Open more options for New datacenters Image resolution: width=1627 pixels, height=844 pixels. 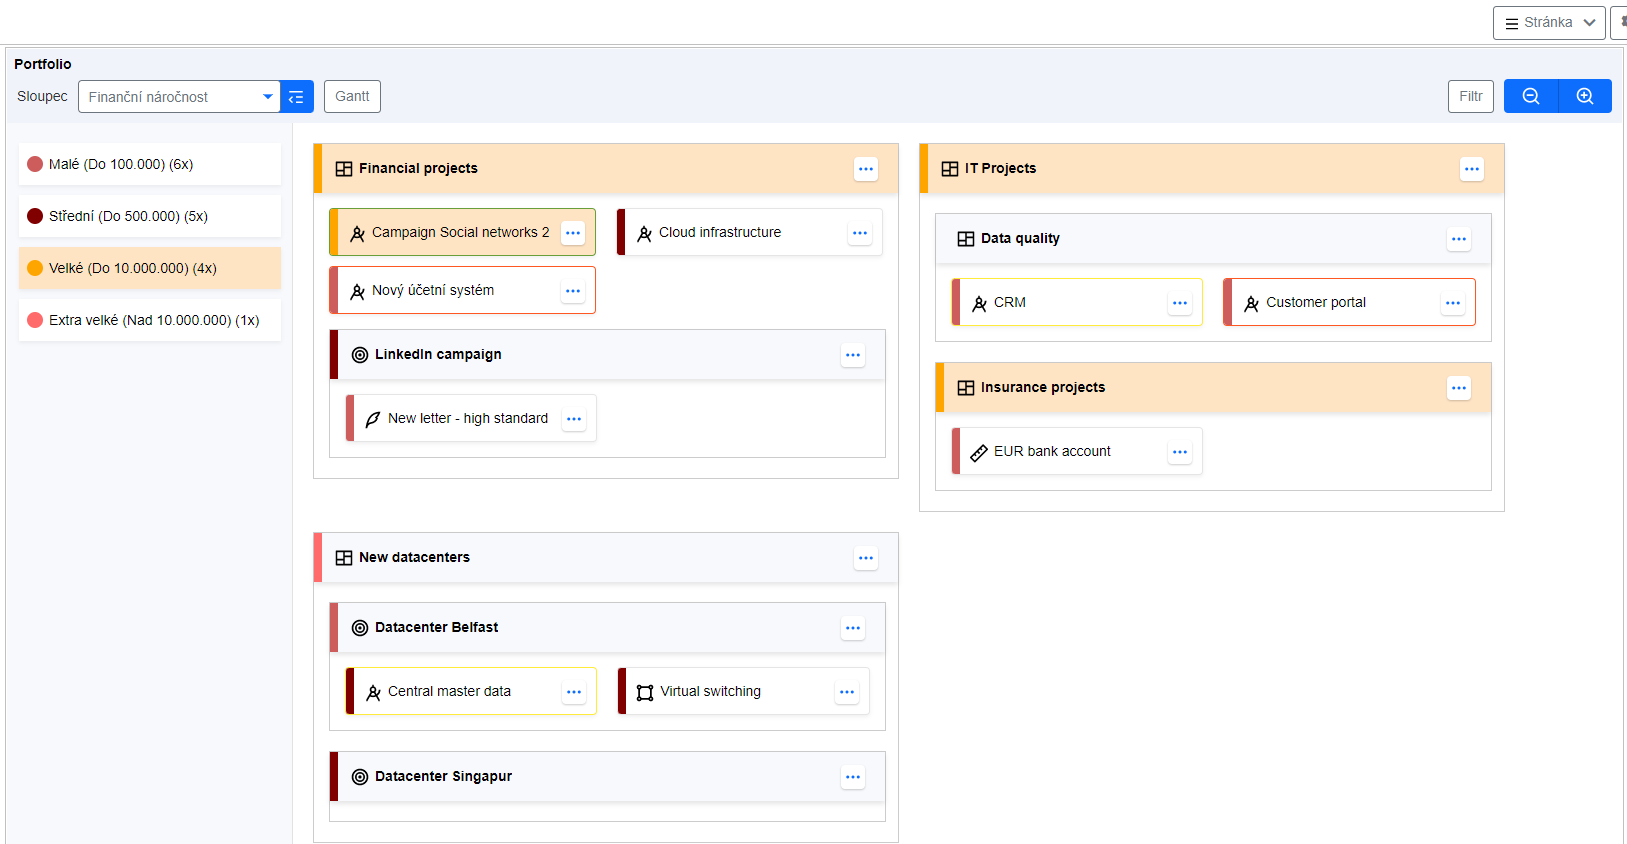tap(866, 558)
